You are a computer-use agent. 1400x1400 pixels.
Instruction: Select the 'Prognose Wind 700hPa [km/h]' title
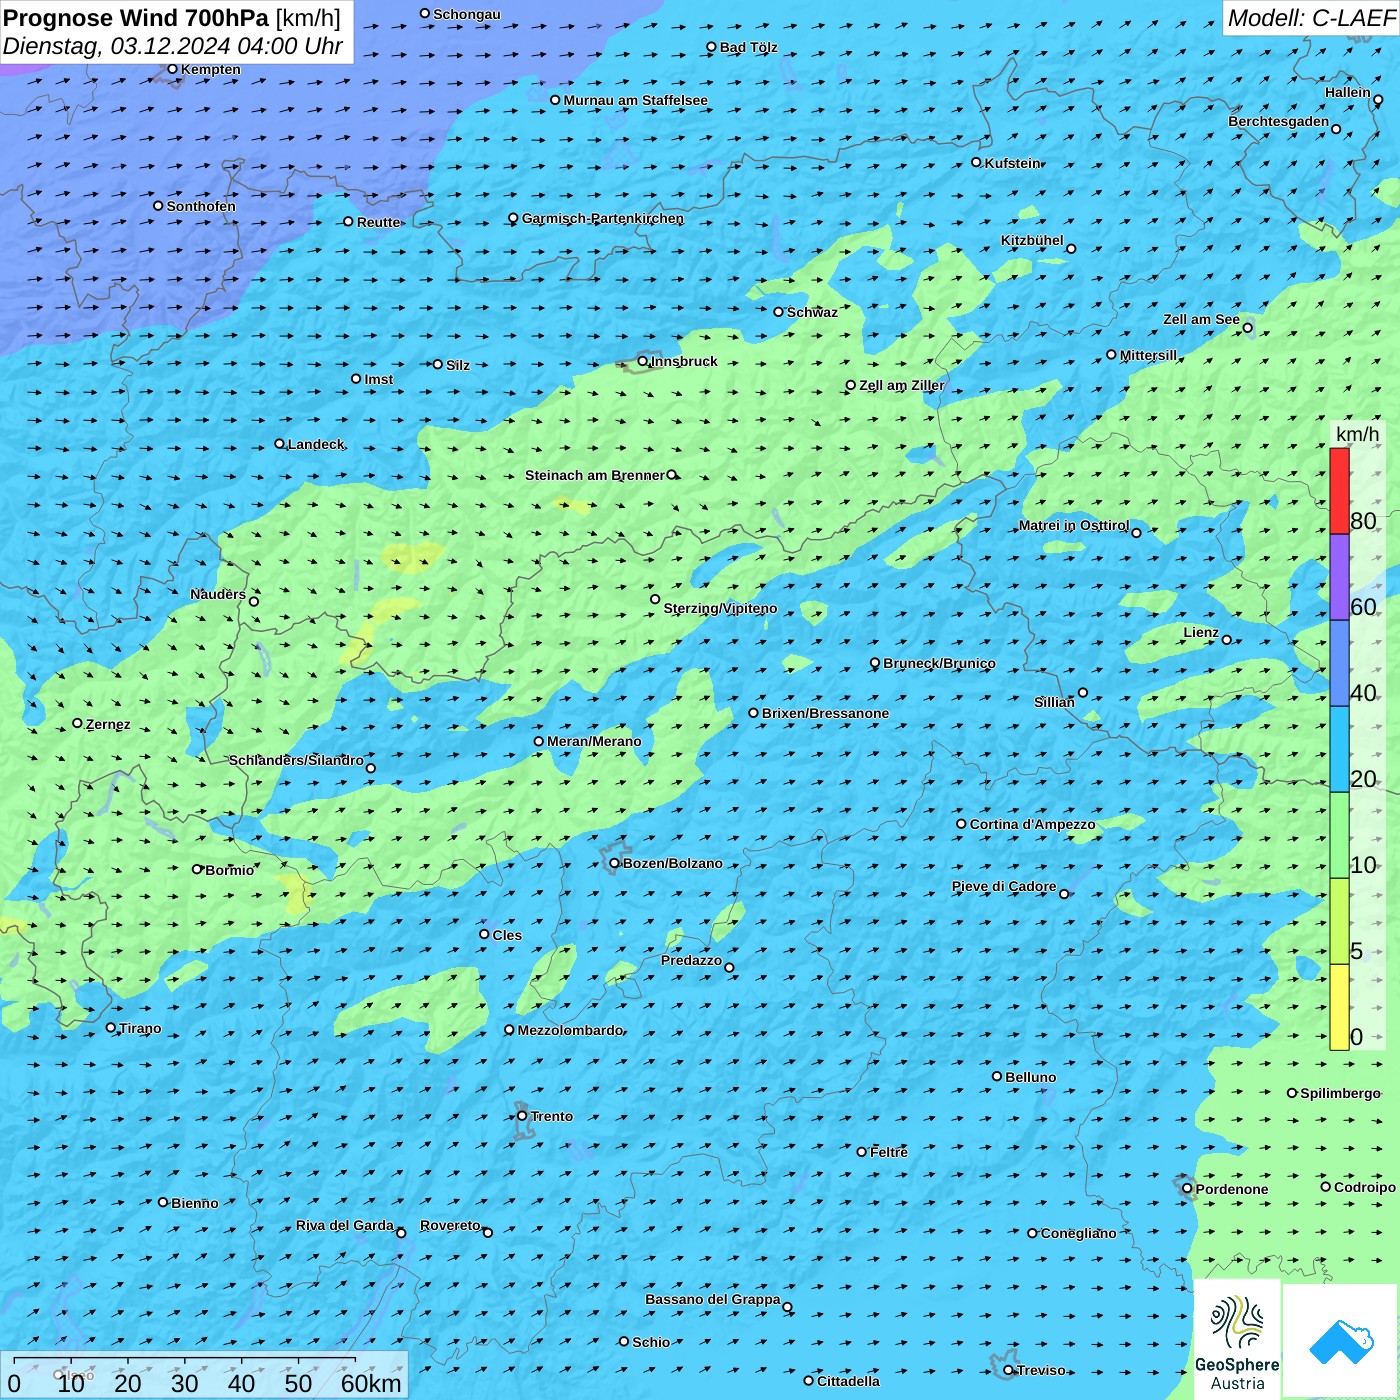tap(172, 18)
